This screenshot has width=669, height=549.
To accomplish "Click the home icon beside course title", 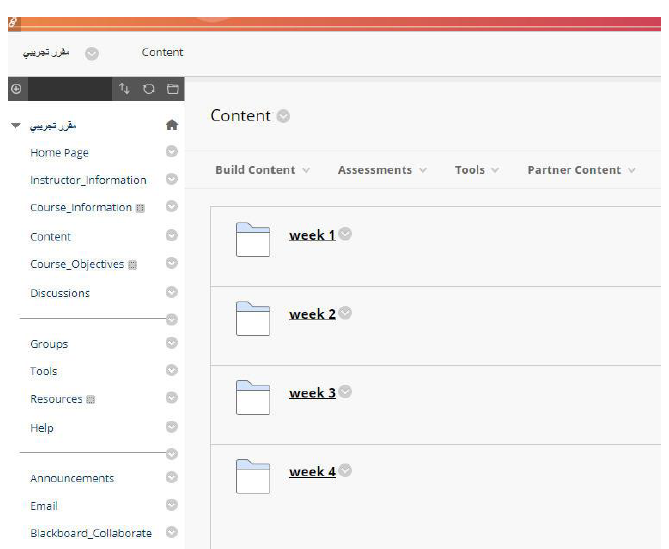I will pos(172,125).
